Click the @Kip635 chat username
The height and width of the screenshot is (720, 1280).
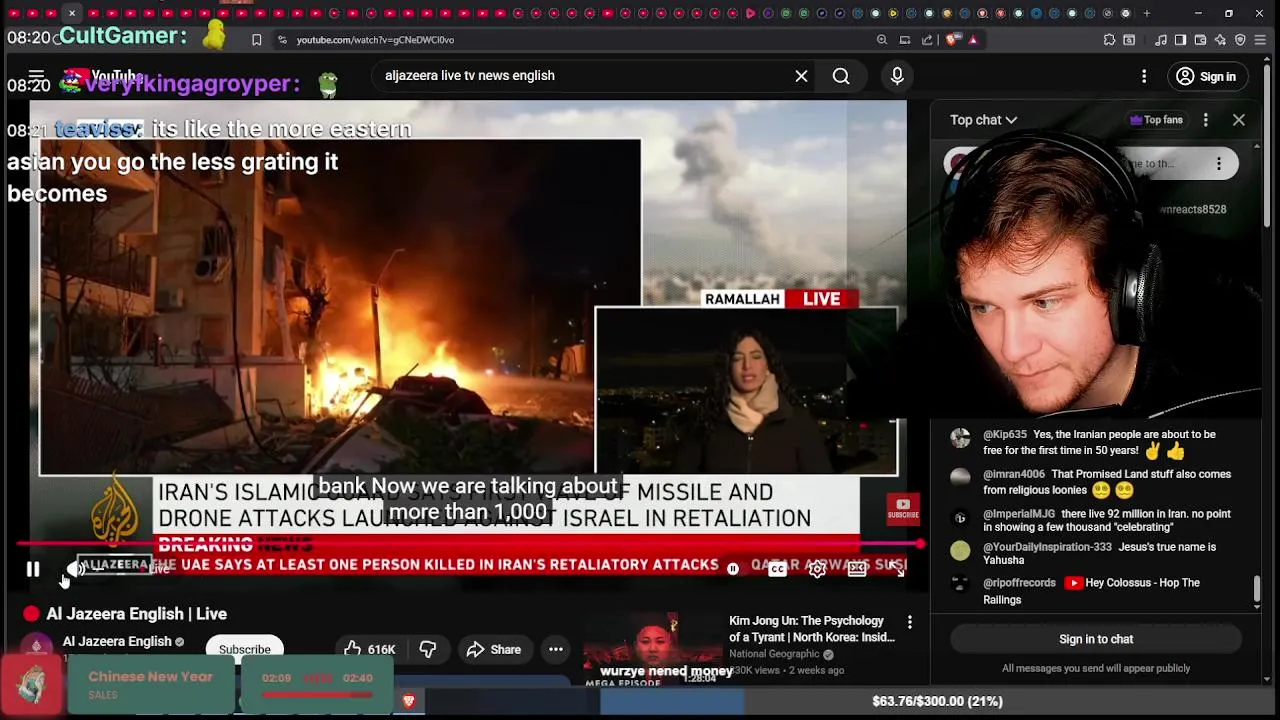[1005, 435]
